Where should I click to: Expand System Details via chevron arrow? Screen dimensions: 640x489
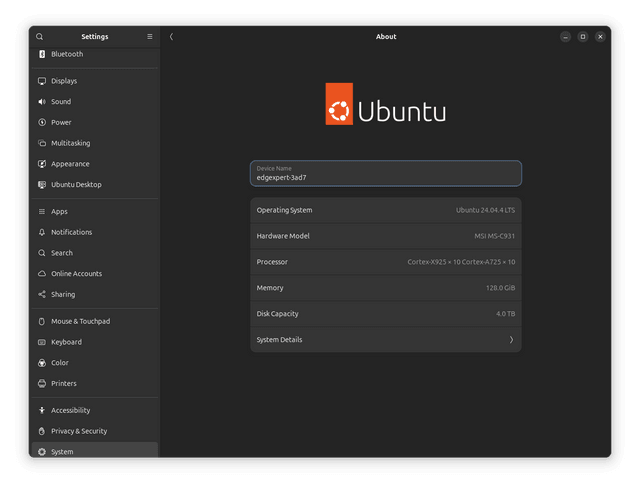pyautogui.click(x=511, y=340)
